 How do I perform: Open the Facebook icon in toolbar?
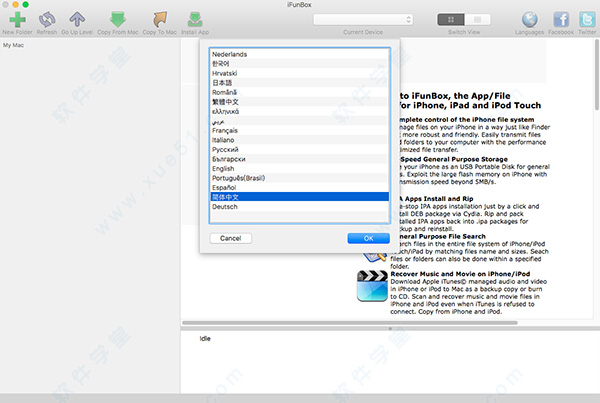(x=560, y=19)
